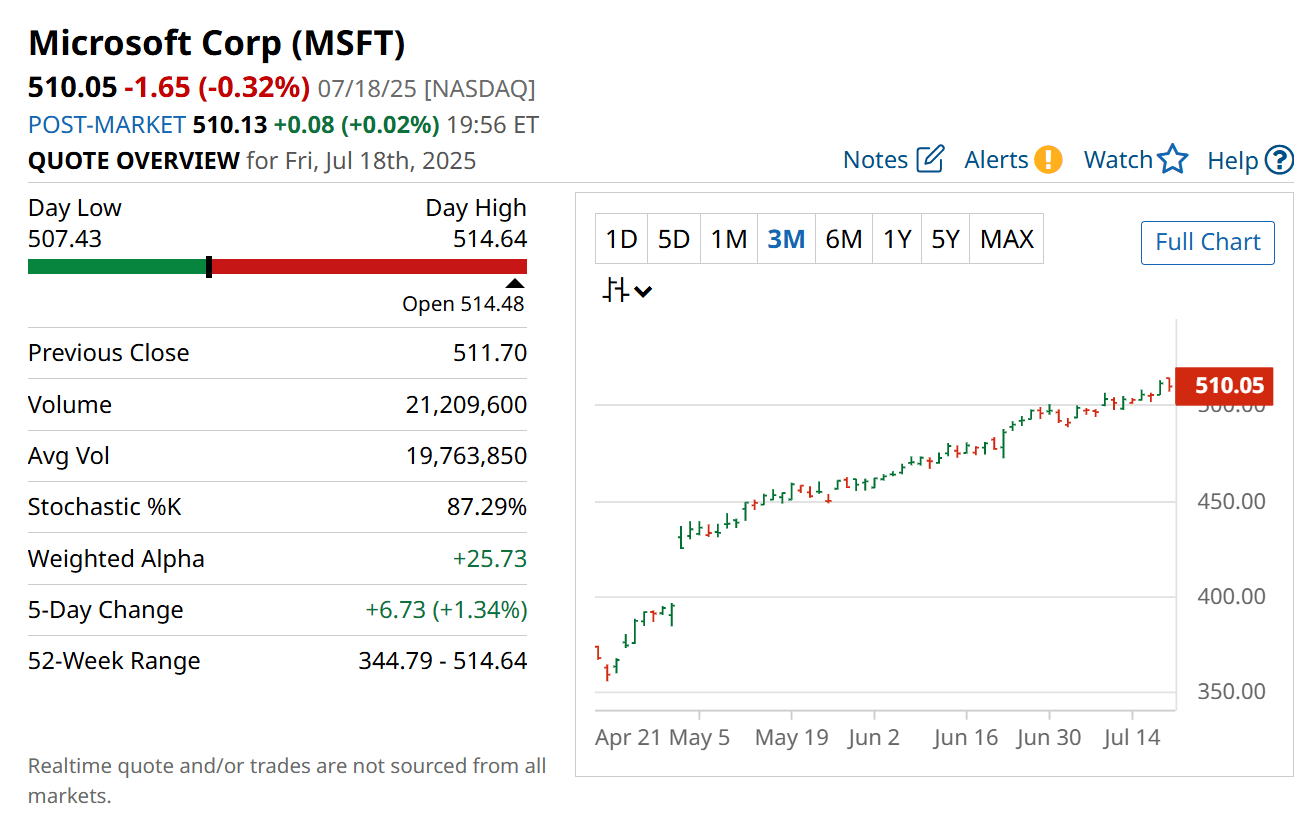Screen dimensions: 1303x818
Task: Click the Open price triangle marker
Action: pyautogui.click(x=515, y=283)
